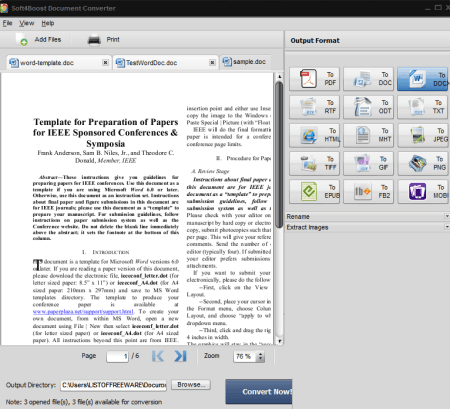This screenshot has height=409, width=450.
Task: Select To GIF output format
Action: click(x=368, y=163)
